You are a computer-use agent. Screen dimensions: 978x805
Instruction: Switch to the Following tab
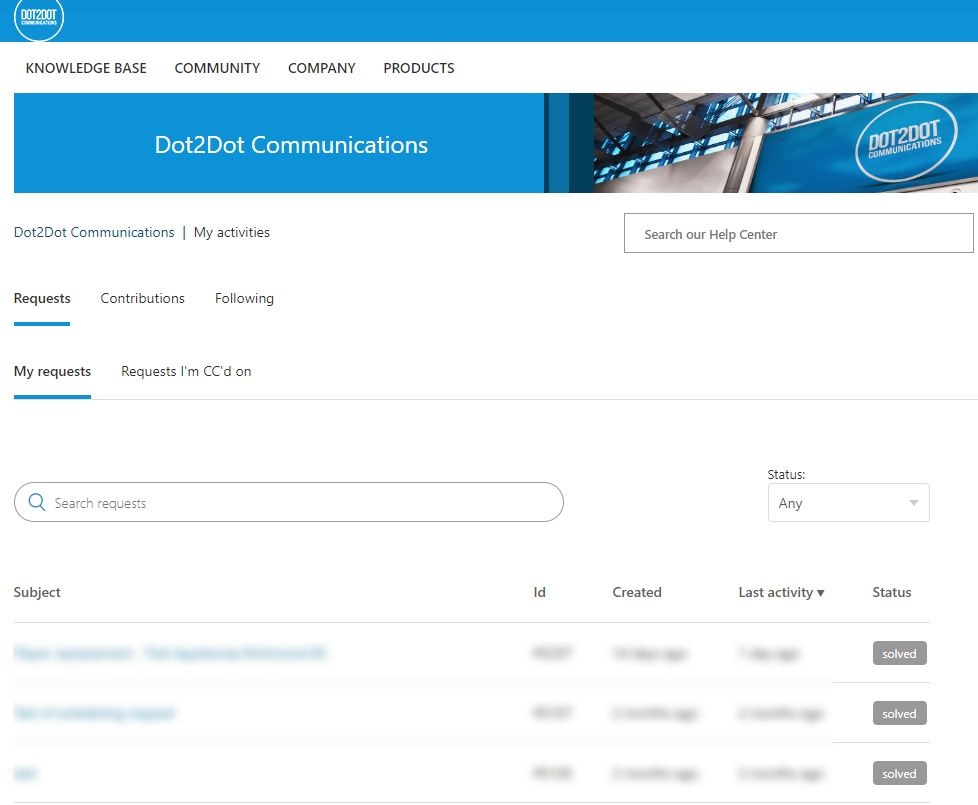pos(244,298)
